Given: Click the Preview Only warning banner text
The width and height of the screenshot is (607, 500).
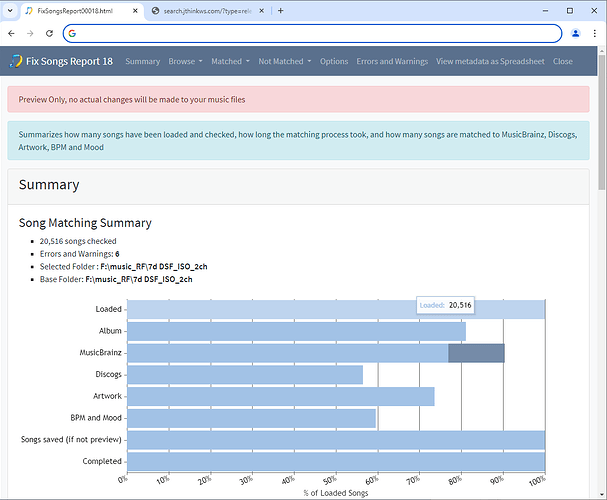Looking at the screenshot, I should pos(132,99).
